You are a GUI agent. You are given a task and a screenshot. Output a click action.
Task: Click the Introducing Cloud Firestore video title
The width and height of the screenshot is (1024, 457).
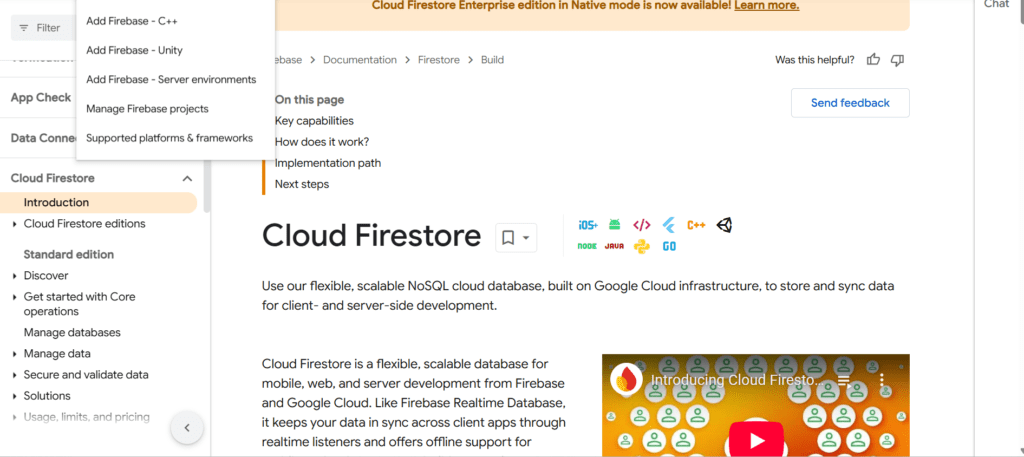pos(738,380)
